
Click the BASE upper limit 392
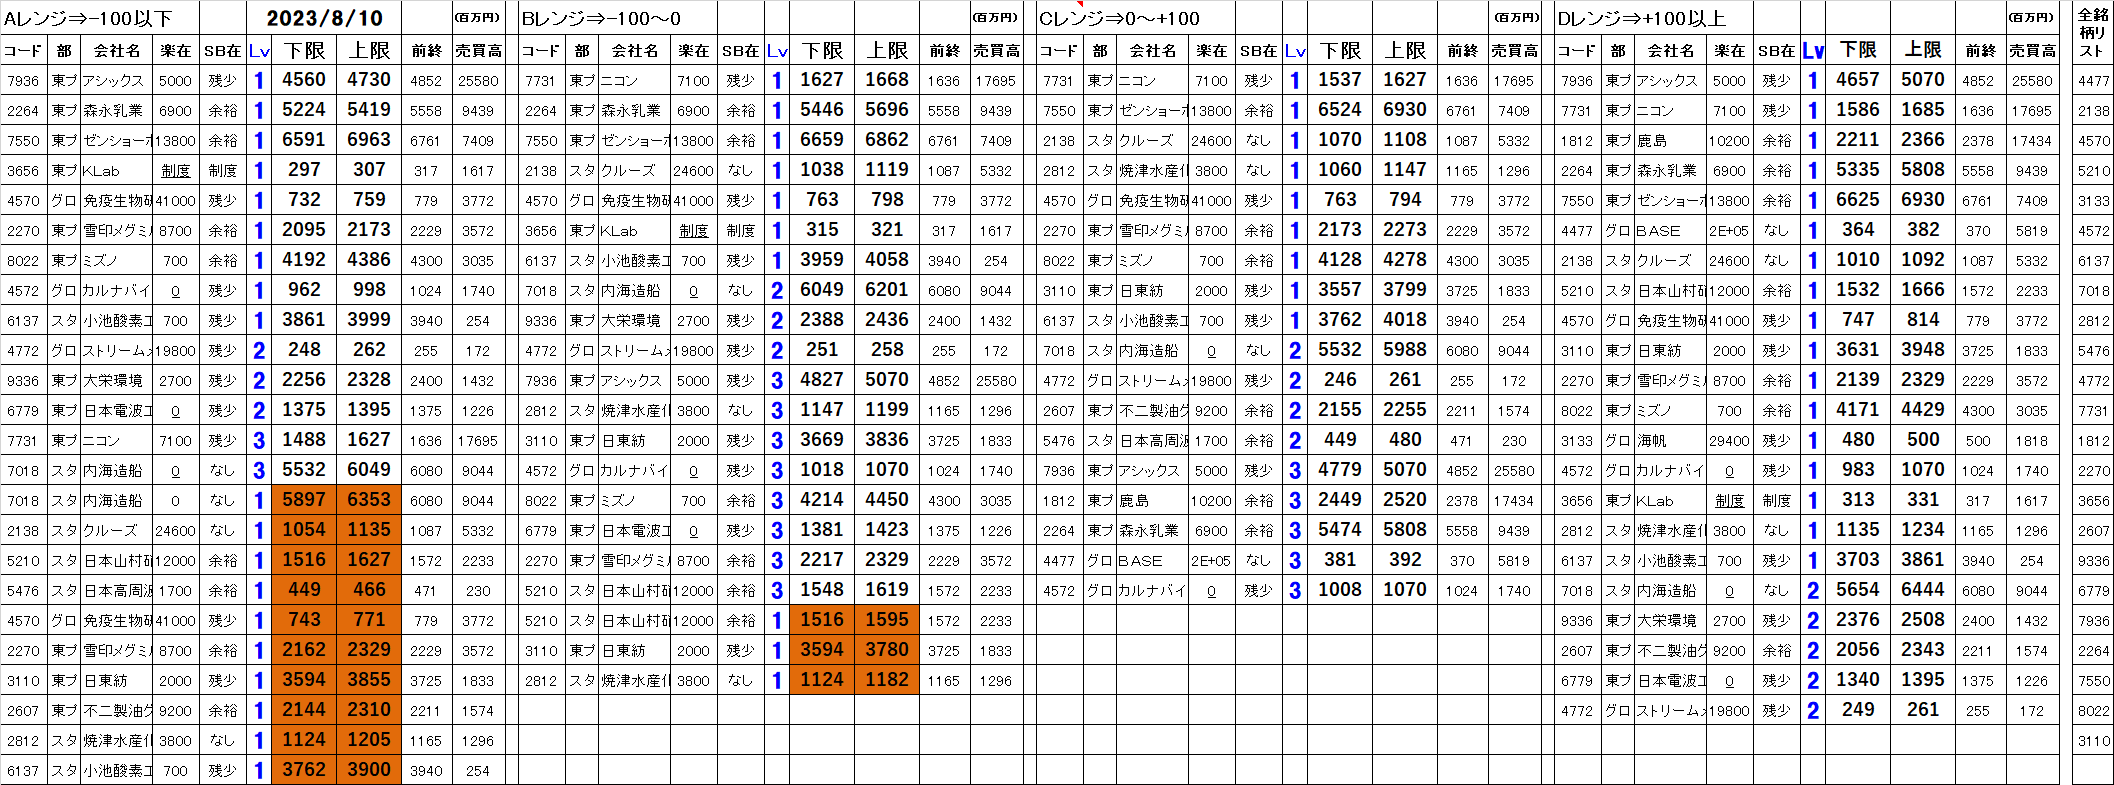(1405, 560)
